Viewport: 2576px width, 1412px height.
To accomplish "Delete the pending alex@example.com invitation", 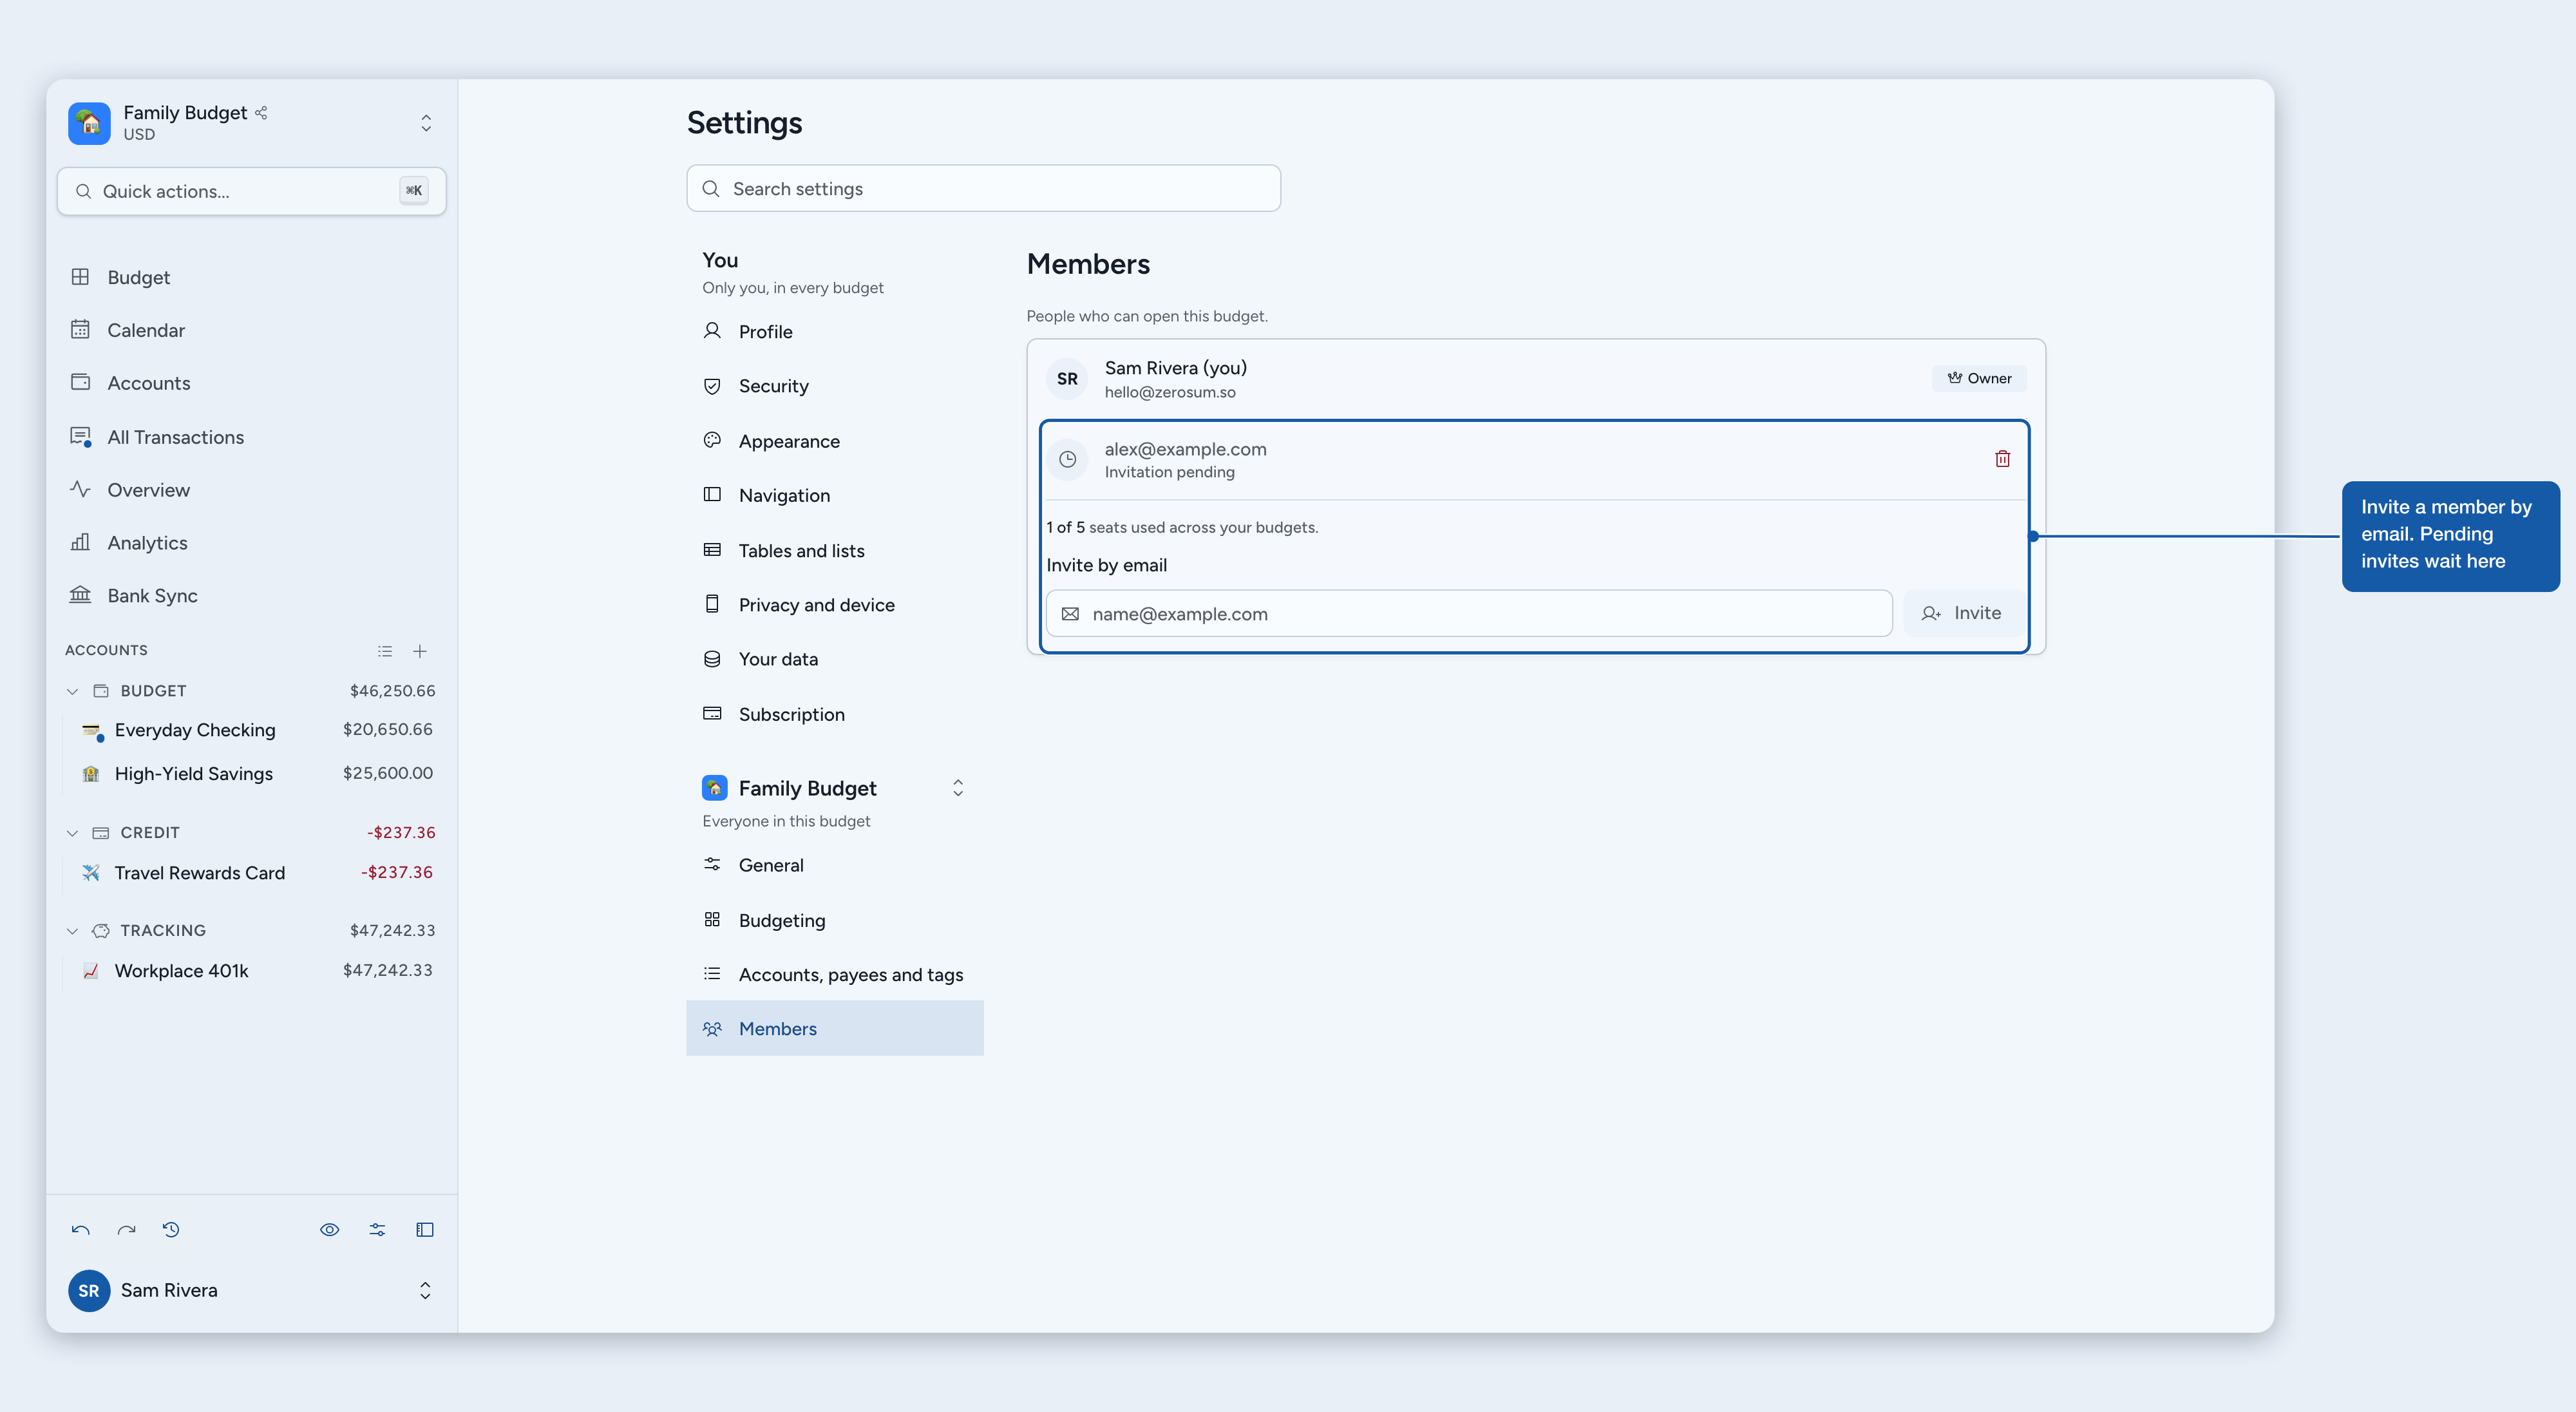I will (2002, 459).
